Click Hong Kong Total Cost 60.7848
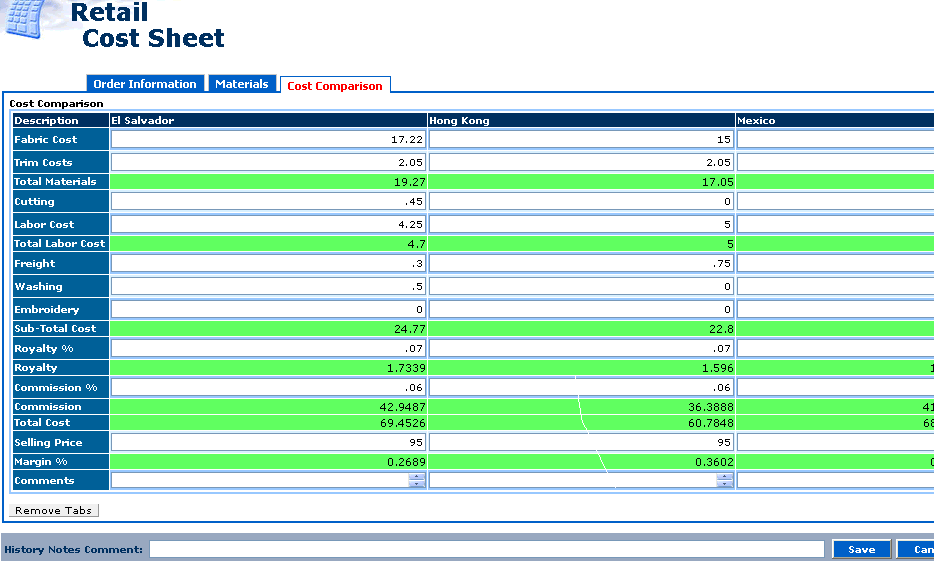 point(711,423)
